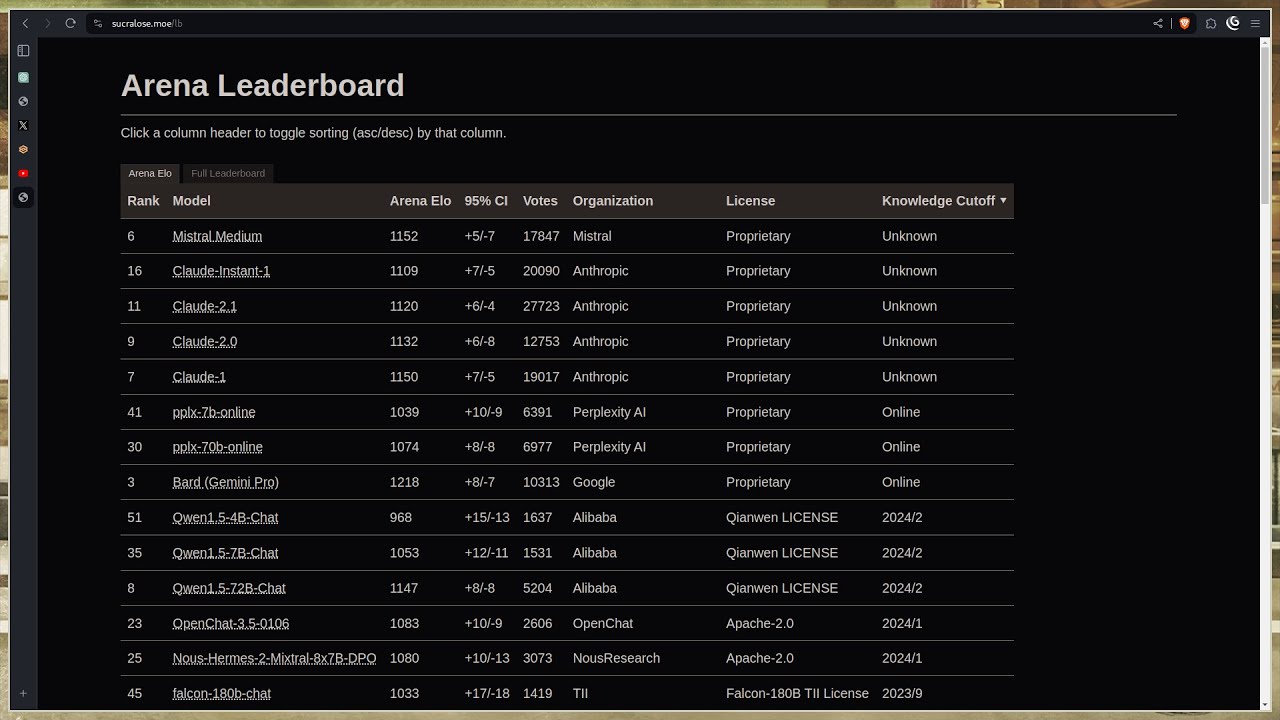Open the Qwen1.5-72B-Chat link
1280x720 pixels.
pos(229,588)
